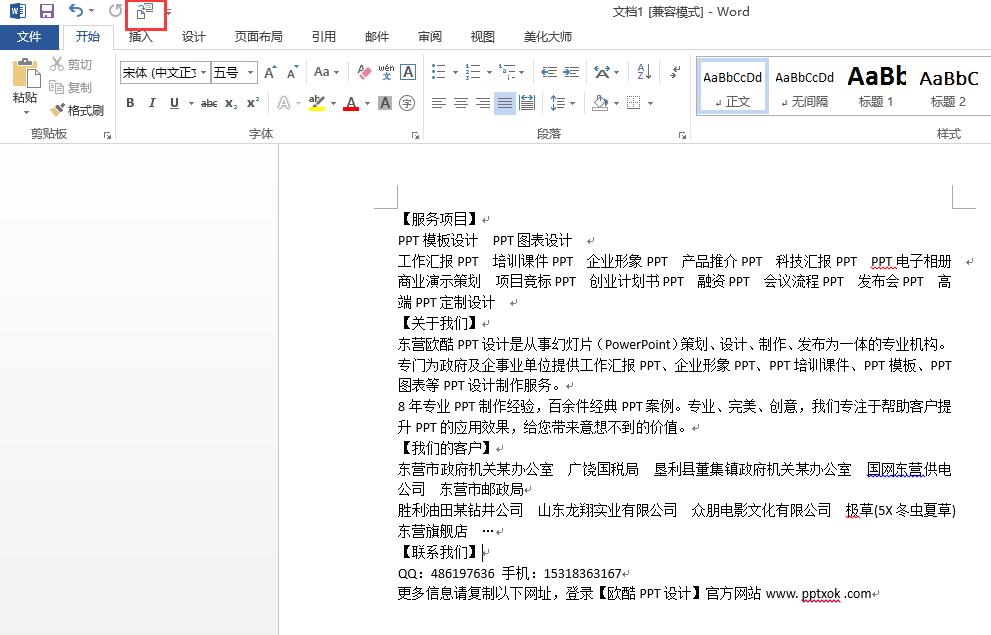The image size is (991, 635).
Task: Click Copy (复制) button
Action: click(71, 87)
